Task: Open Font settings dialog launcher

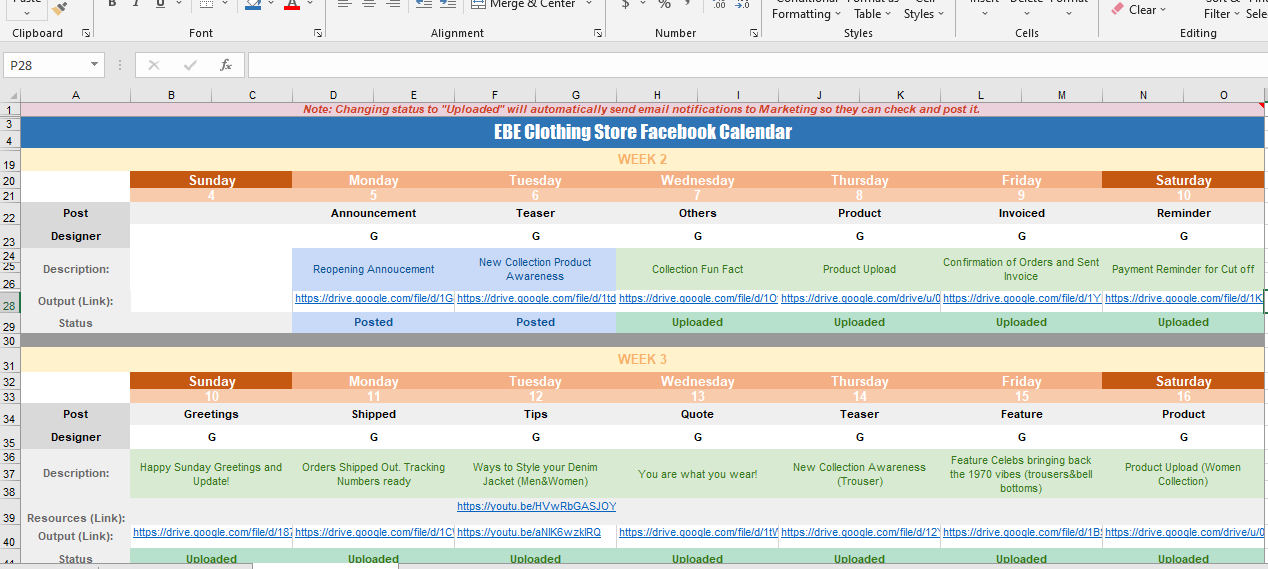Action: 318,33
